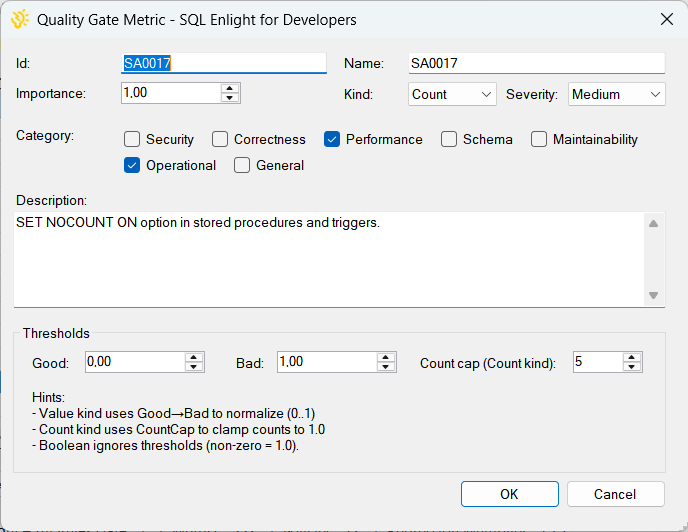Click the SQL Enlight lightbulb icon in title bar
This screenshot has height=532, width=688.
[x=20, y=20]
